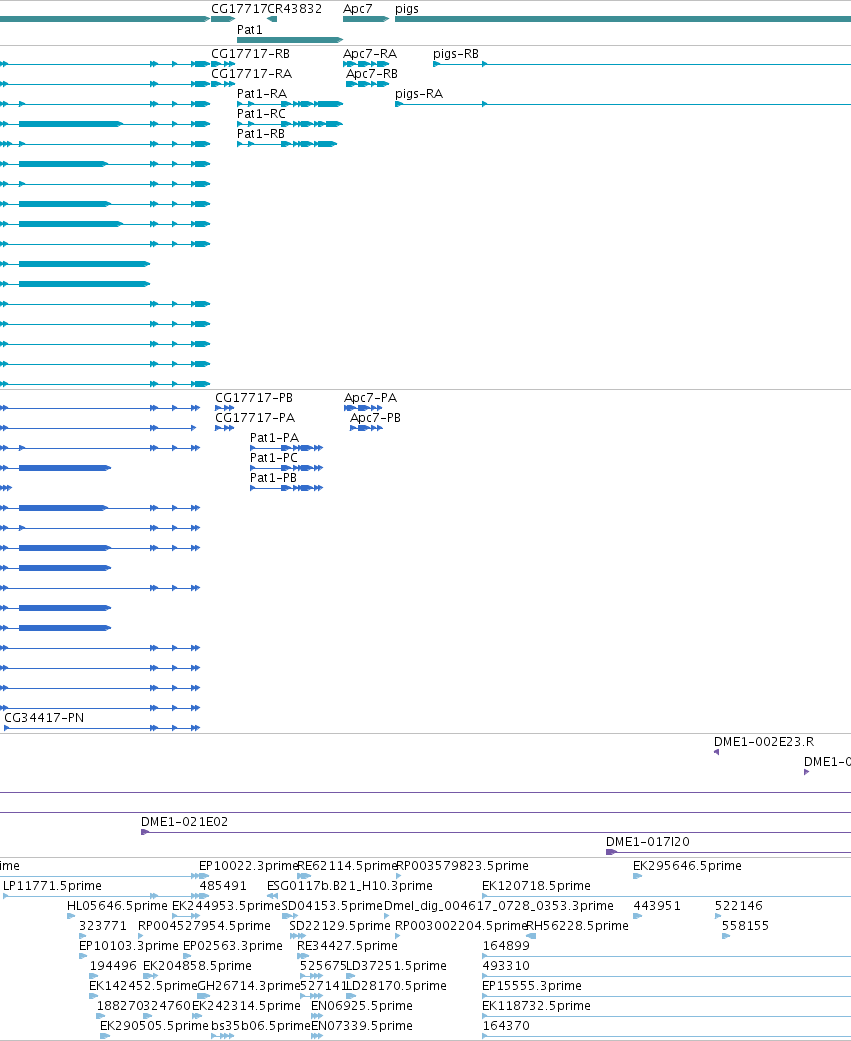Viewport: 851px width, 1041px height.
Task: Select the DME1-002E23.R clone label
Action: tap(764, 742)
